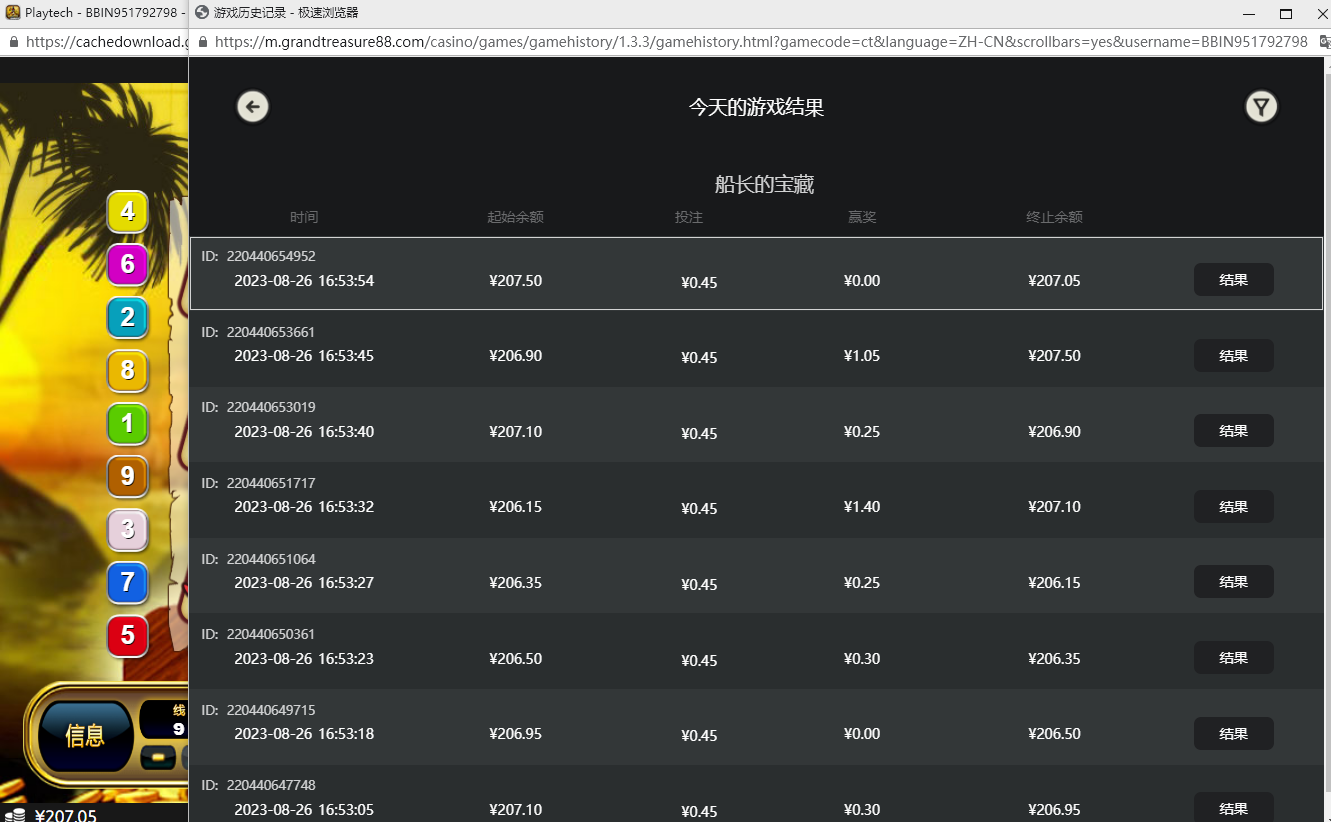1331x822 pixels.
Task: Click the 投注 column header
Action: pos(689,217)
